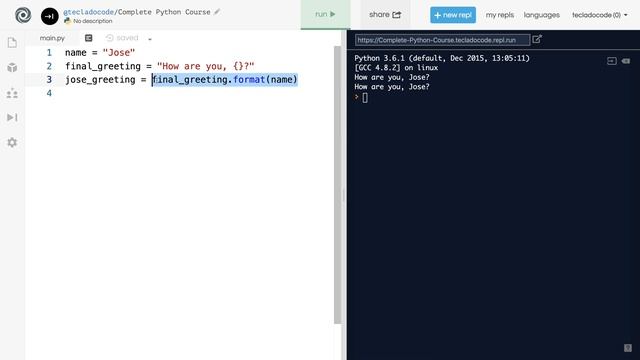Clear the console with the clear icon
The width and height of the screenshot is (640, 360).
point(626,61)
